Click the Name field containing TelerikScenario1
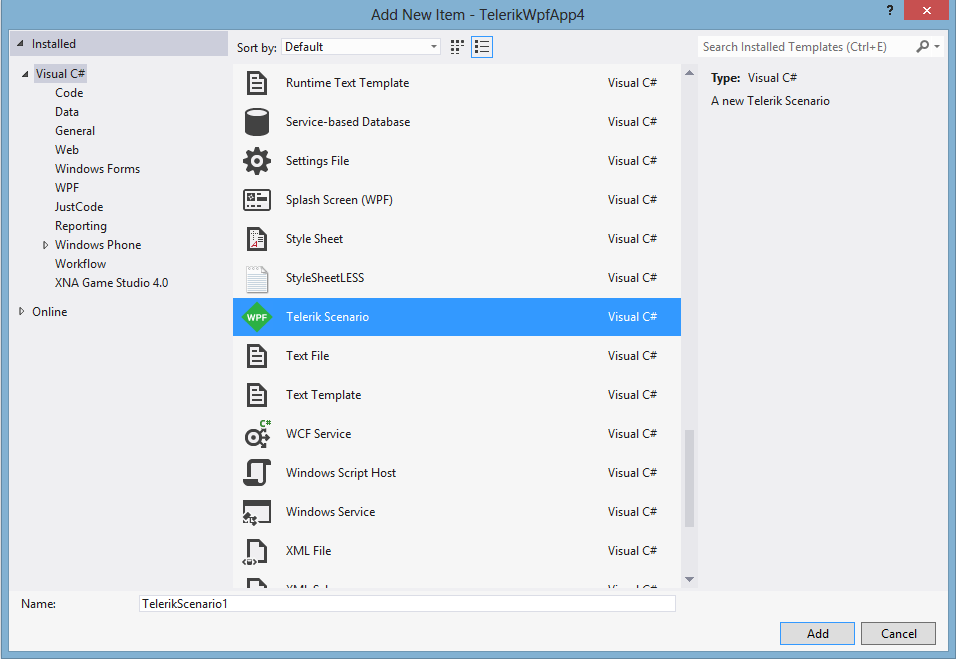The height and width of the screenshot is (659, 956). tap(407, 604)
